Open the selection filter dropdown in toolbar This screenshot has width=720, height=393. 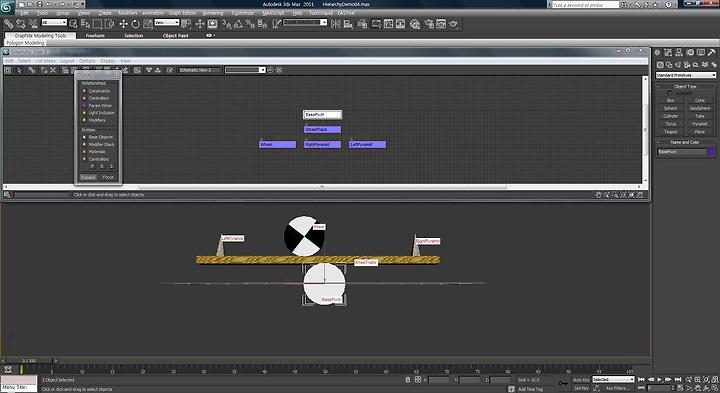point(54,22)
